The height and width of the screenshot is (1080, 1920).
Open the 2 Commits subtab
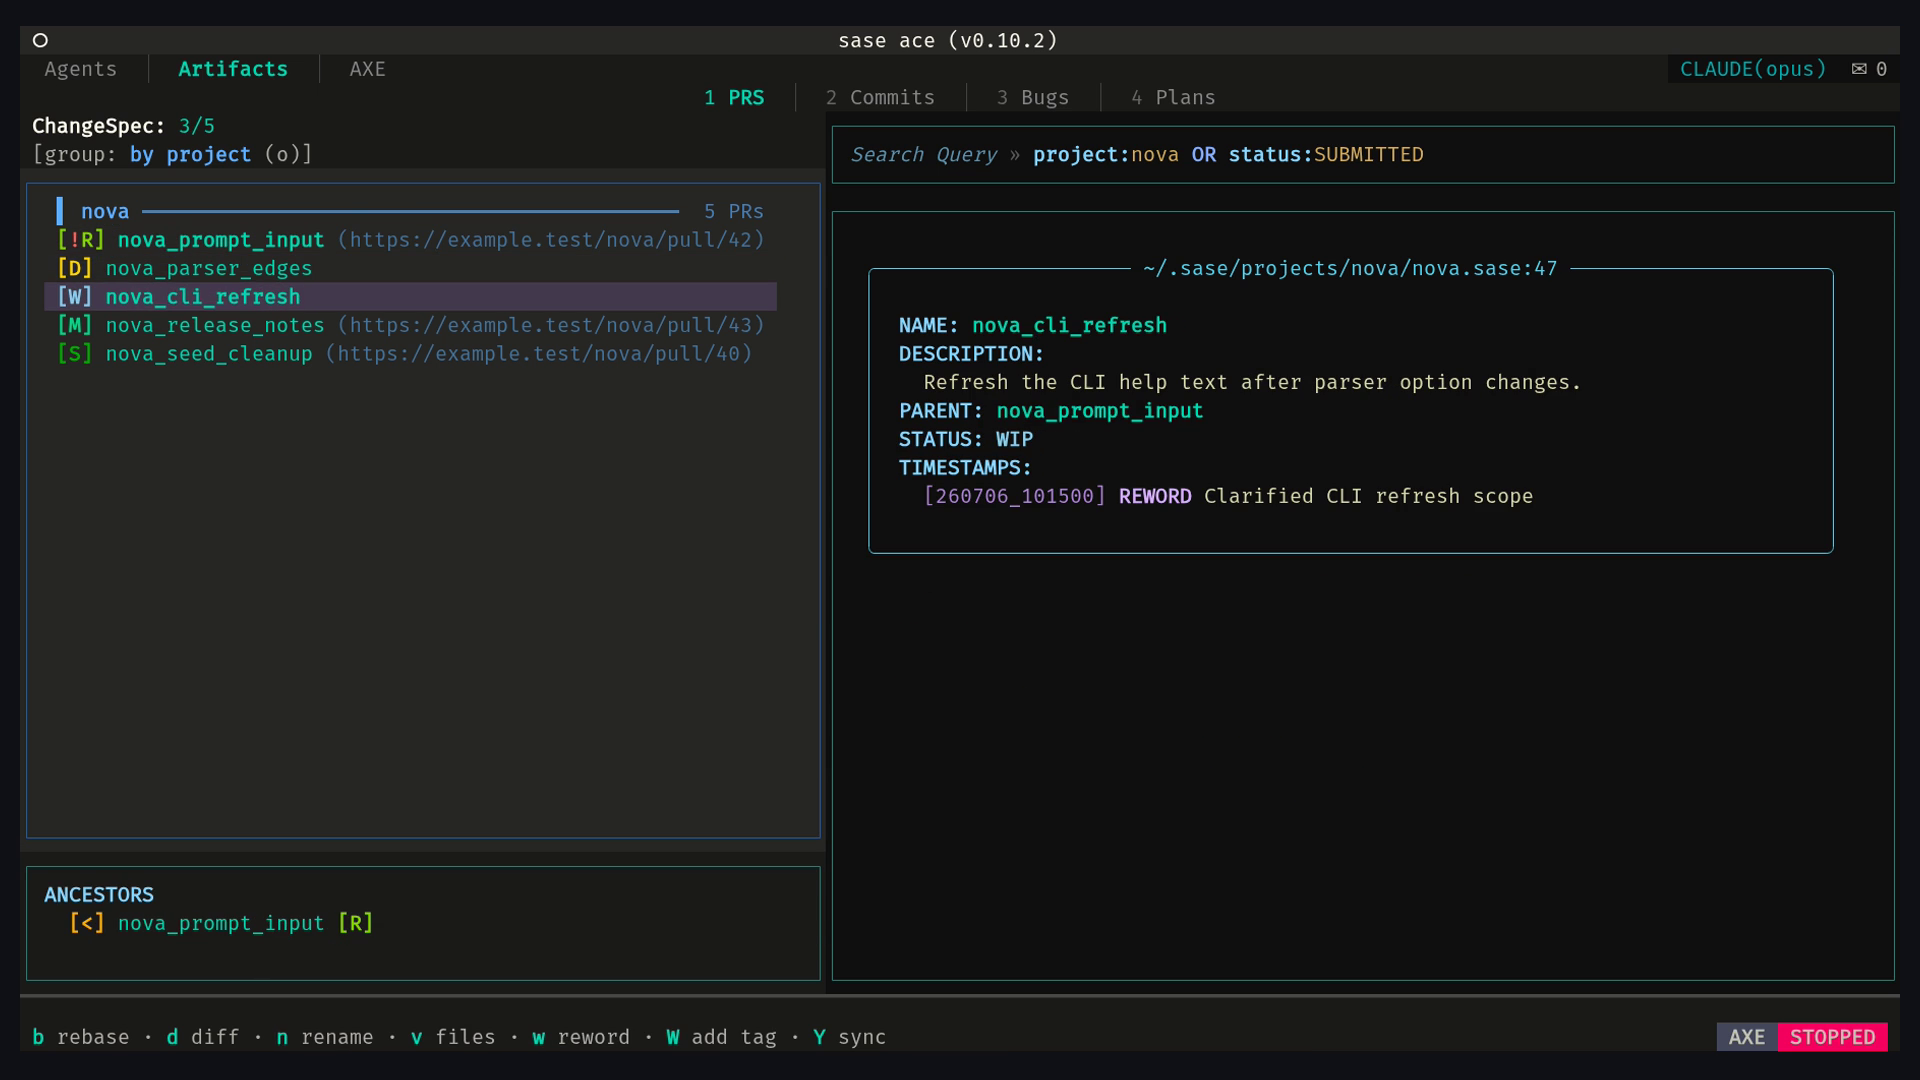click(x=880, y=98)
